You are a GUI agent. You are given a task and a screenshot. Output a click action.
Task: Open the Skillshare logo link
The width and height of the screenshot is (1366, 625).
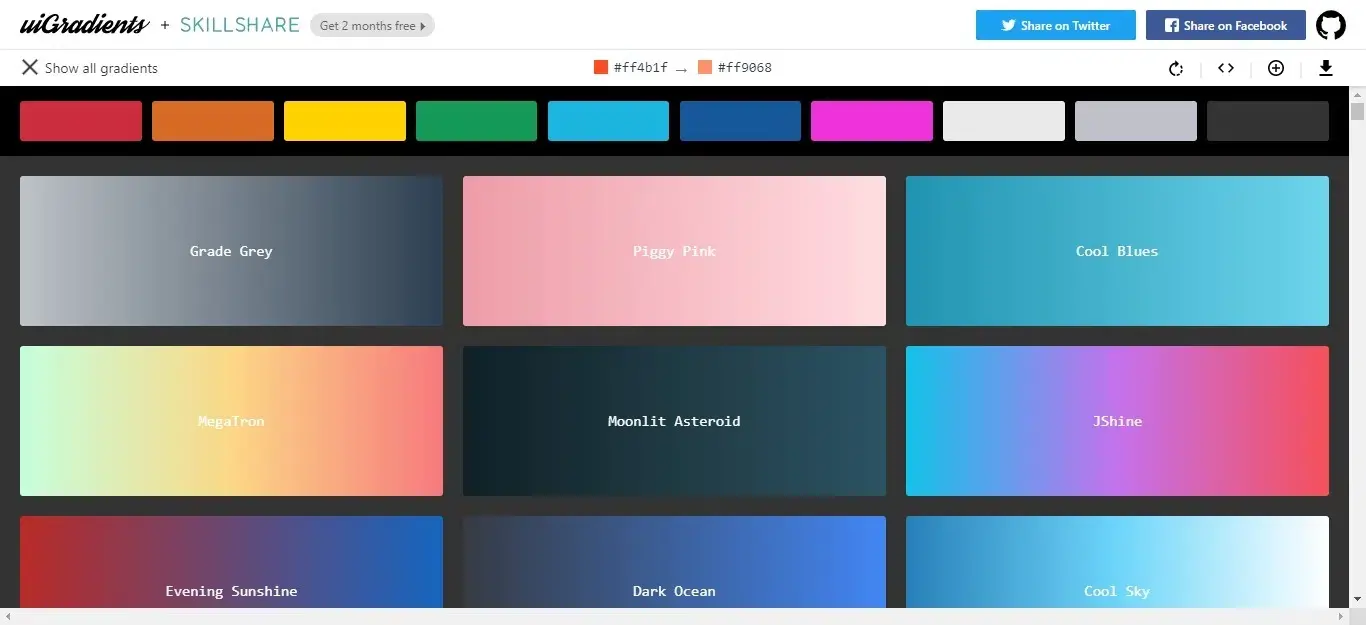[240, 25]
